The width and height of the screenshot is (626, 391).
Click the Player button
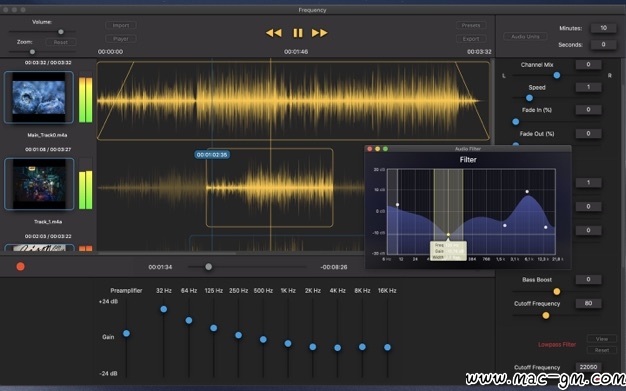click(x=121, y=39)
